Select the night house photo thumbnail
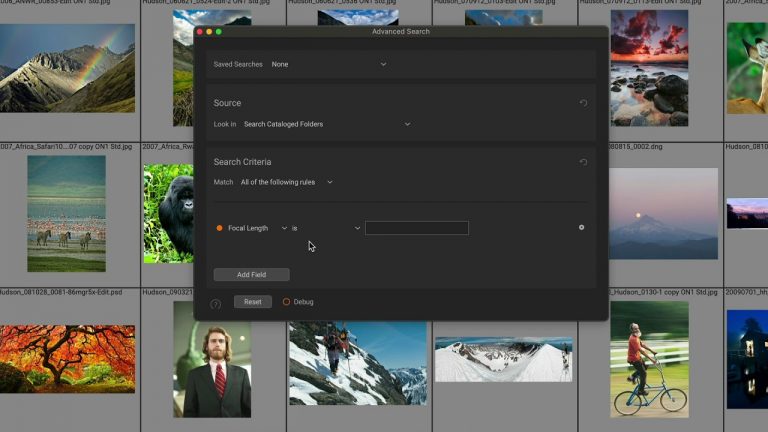Viewport: 768px width, 432px height. click(x=747, y=359)
